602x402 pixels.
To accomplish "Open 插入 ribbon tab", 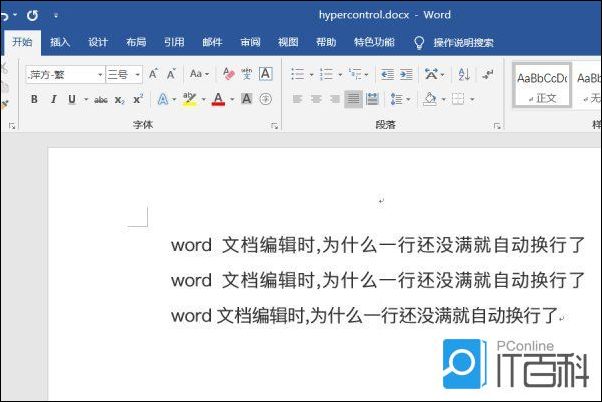I will click(x=60, y=42).
